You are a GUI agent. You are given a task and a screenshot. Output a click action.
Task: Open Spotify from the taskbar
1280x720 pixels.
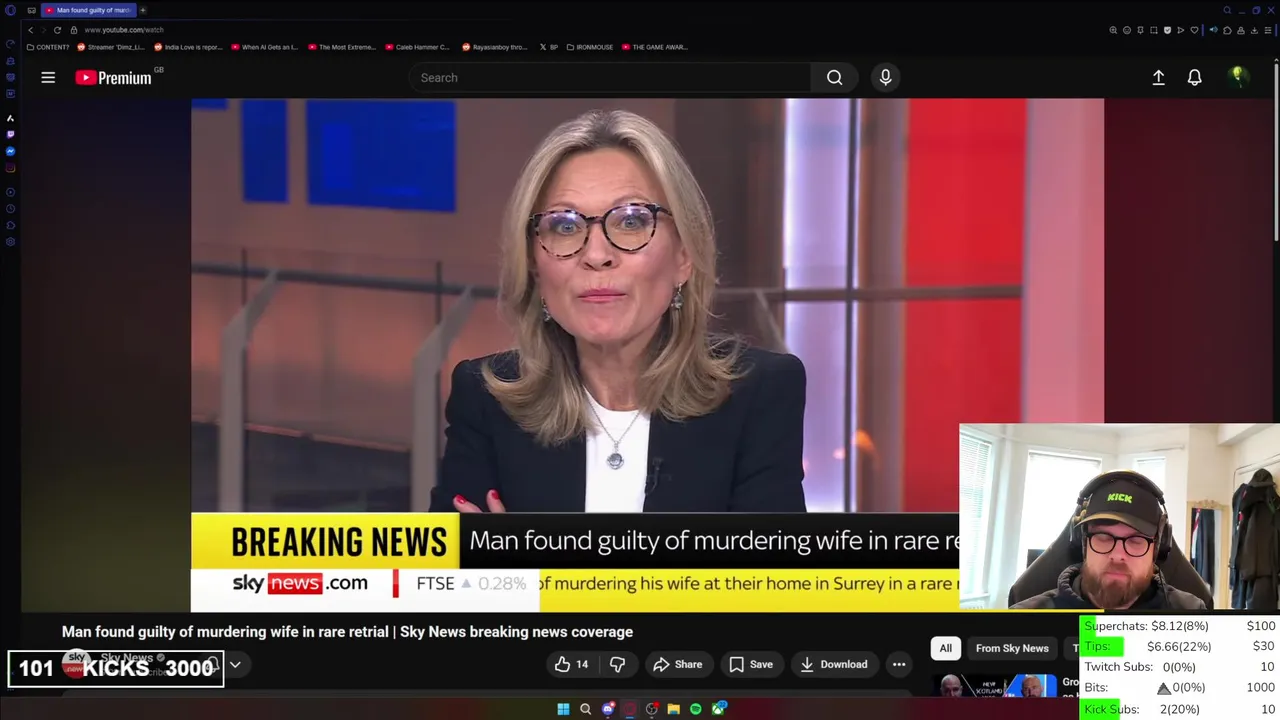(x=695, y=709)
